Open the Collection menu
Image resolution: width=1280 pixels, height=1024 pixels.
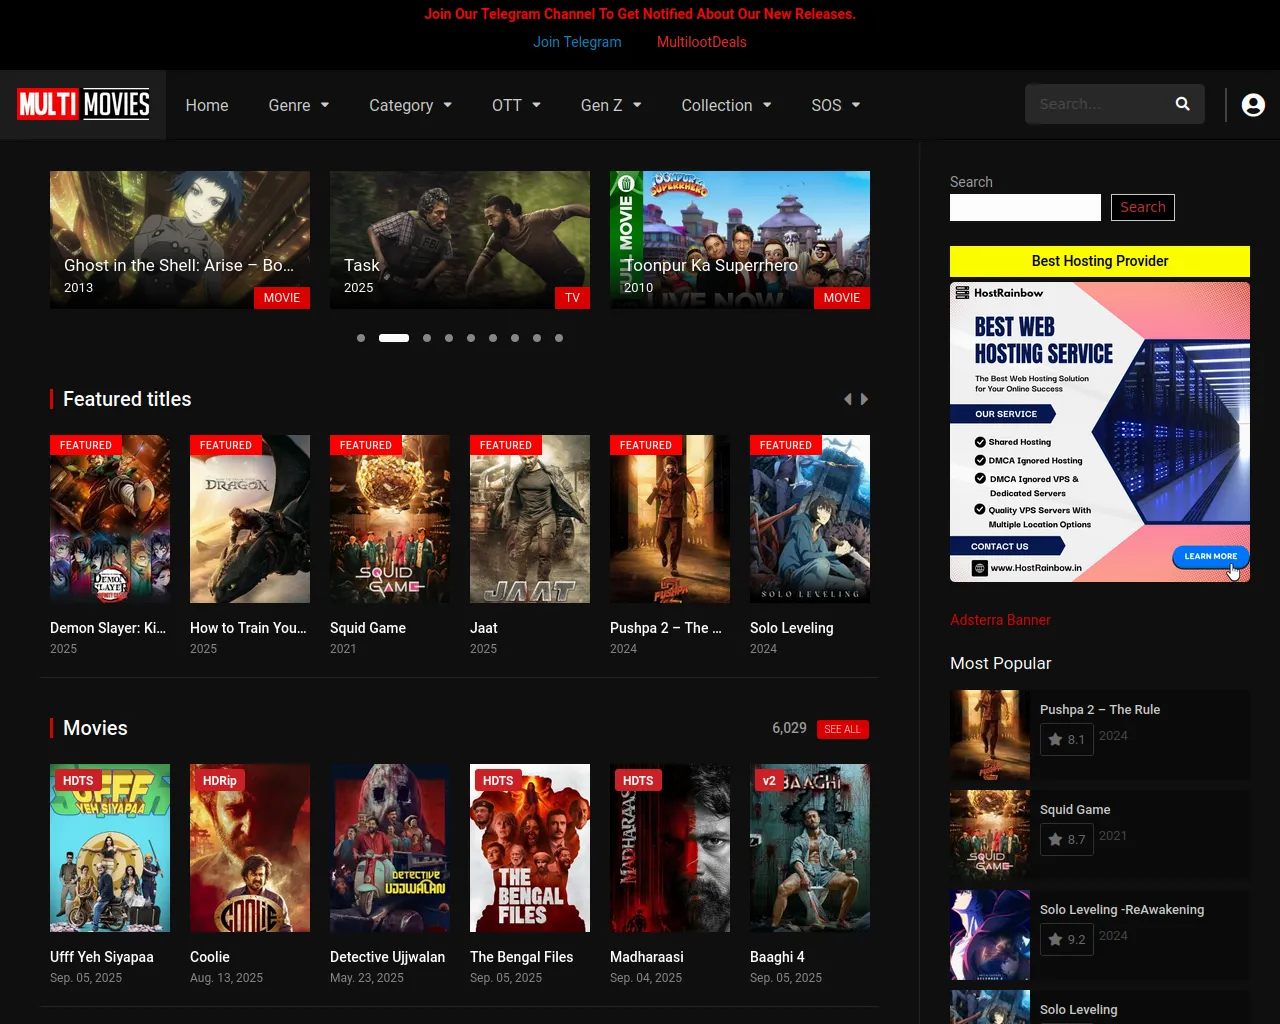[726, 105]
